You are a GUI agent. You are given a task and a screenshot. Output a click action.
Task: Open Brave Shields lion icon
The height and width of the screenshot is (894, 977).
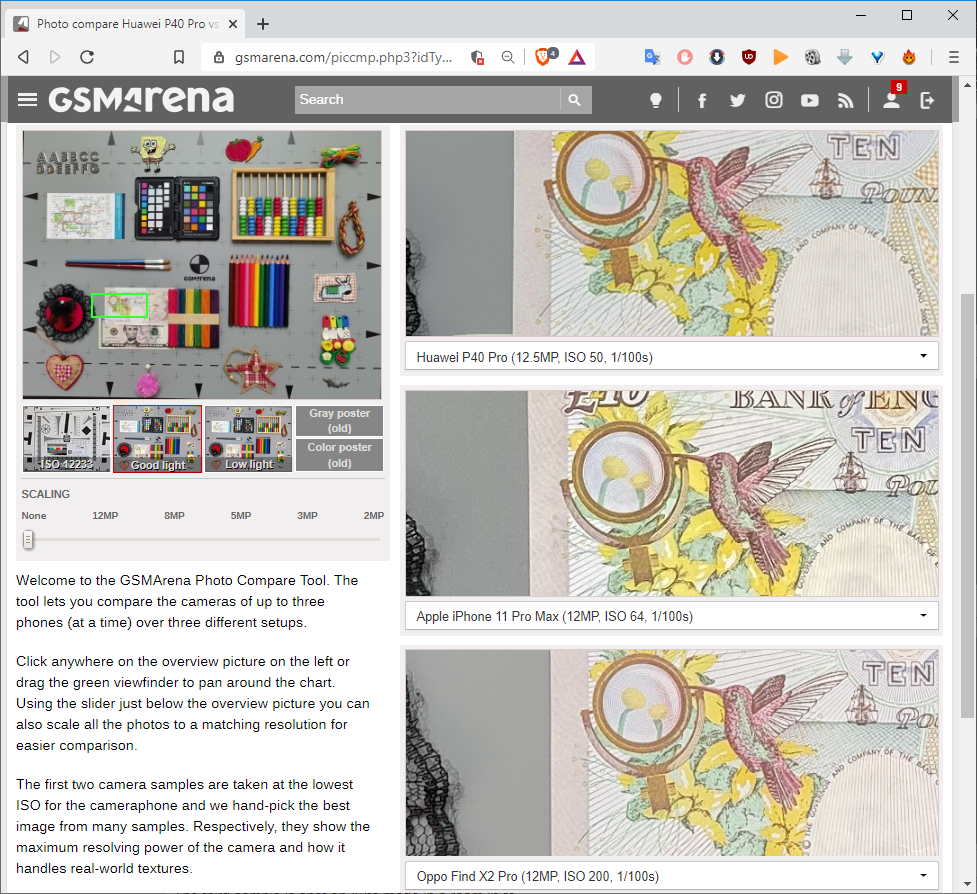click(x=545, y=57)
